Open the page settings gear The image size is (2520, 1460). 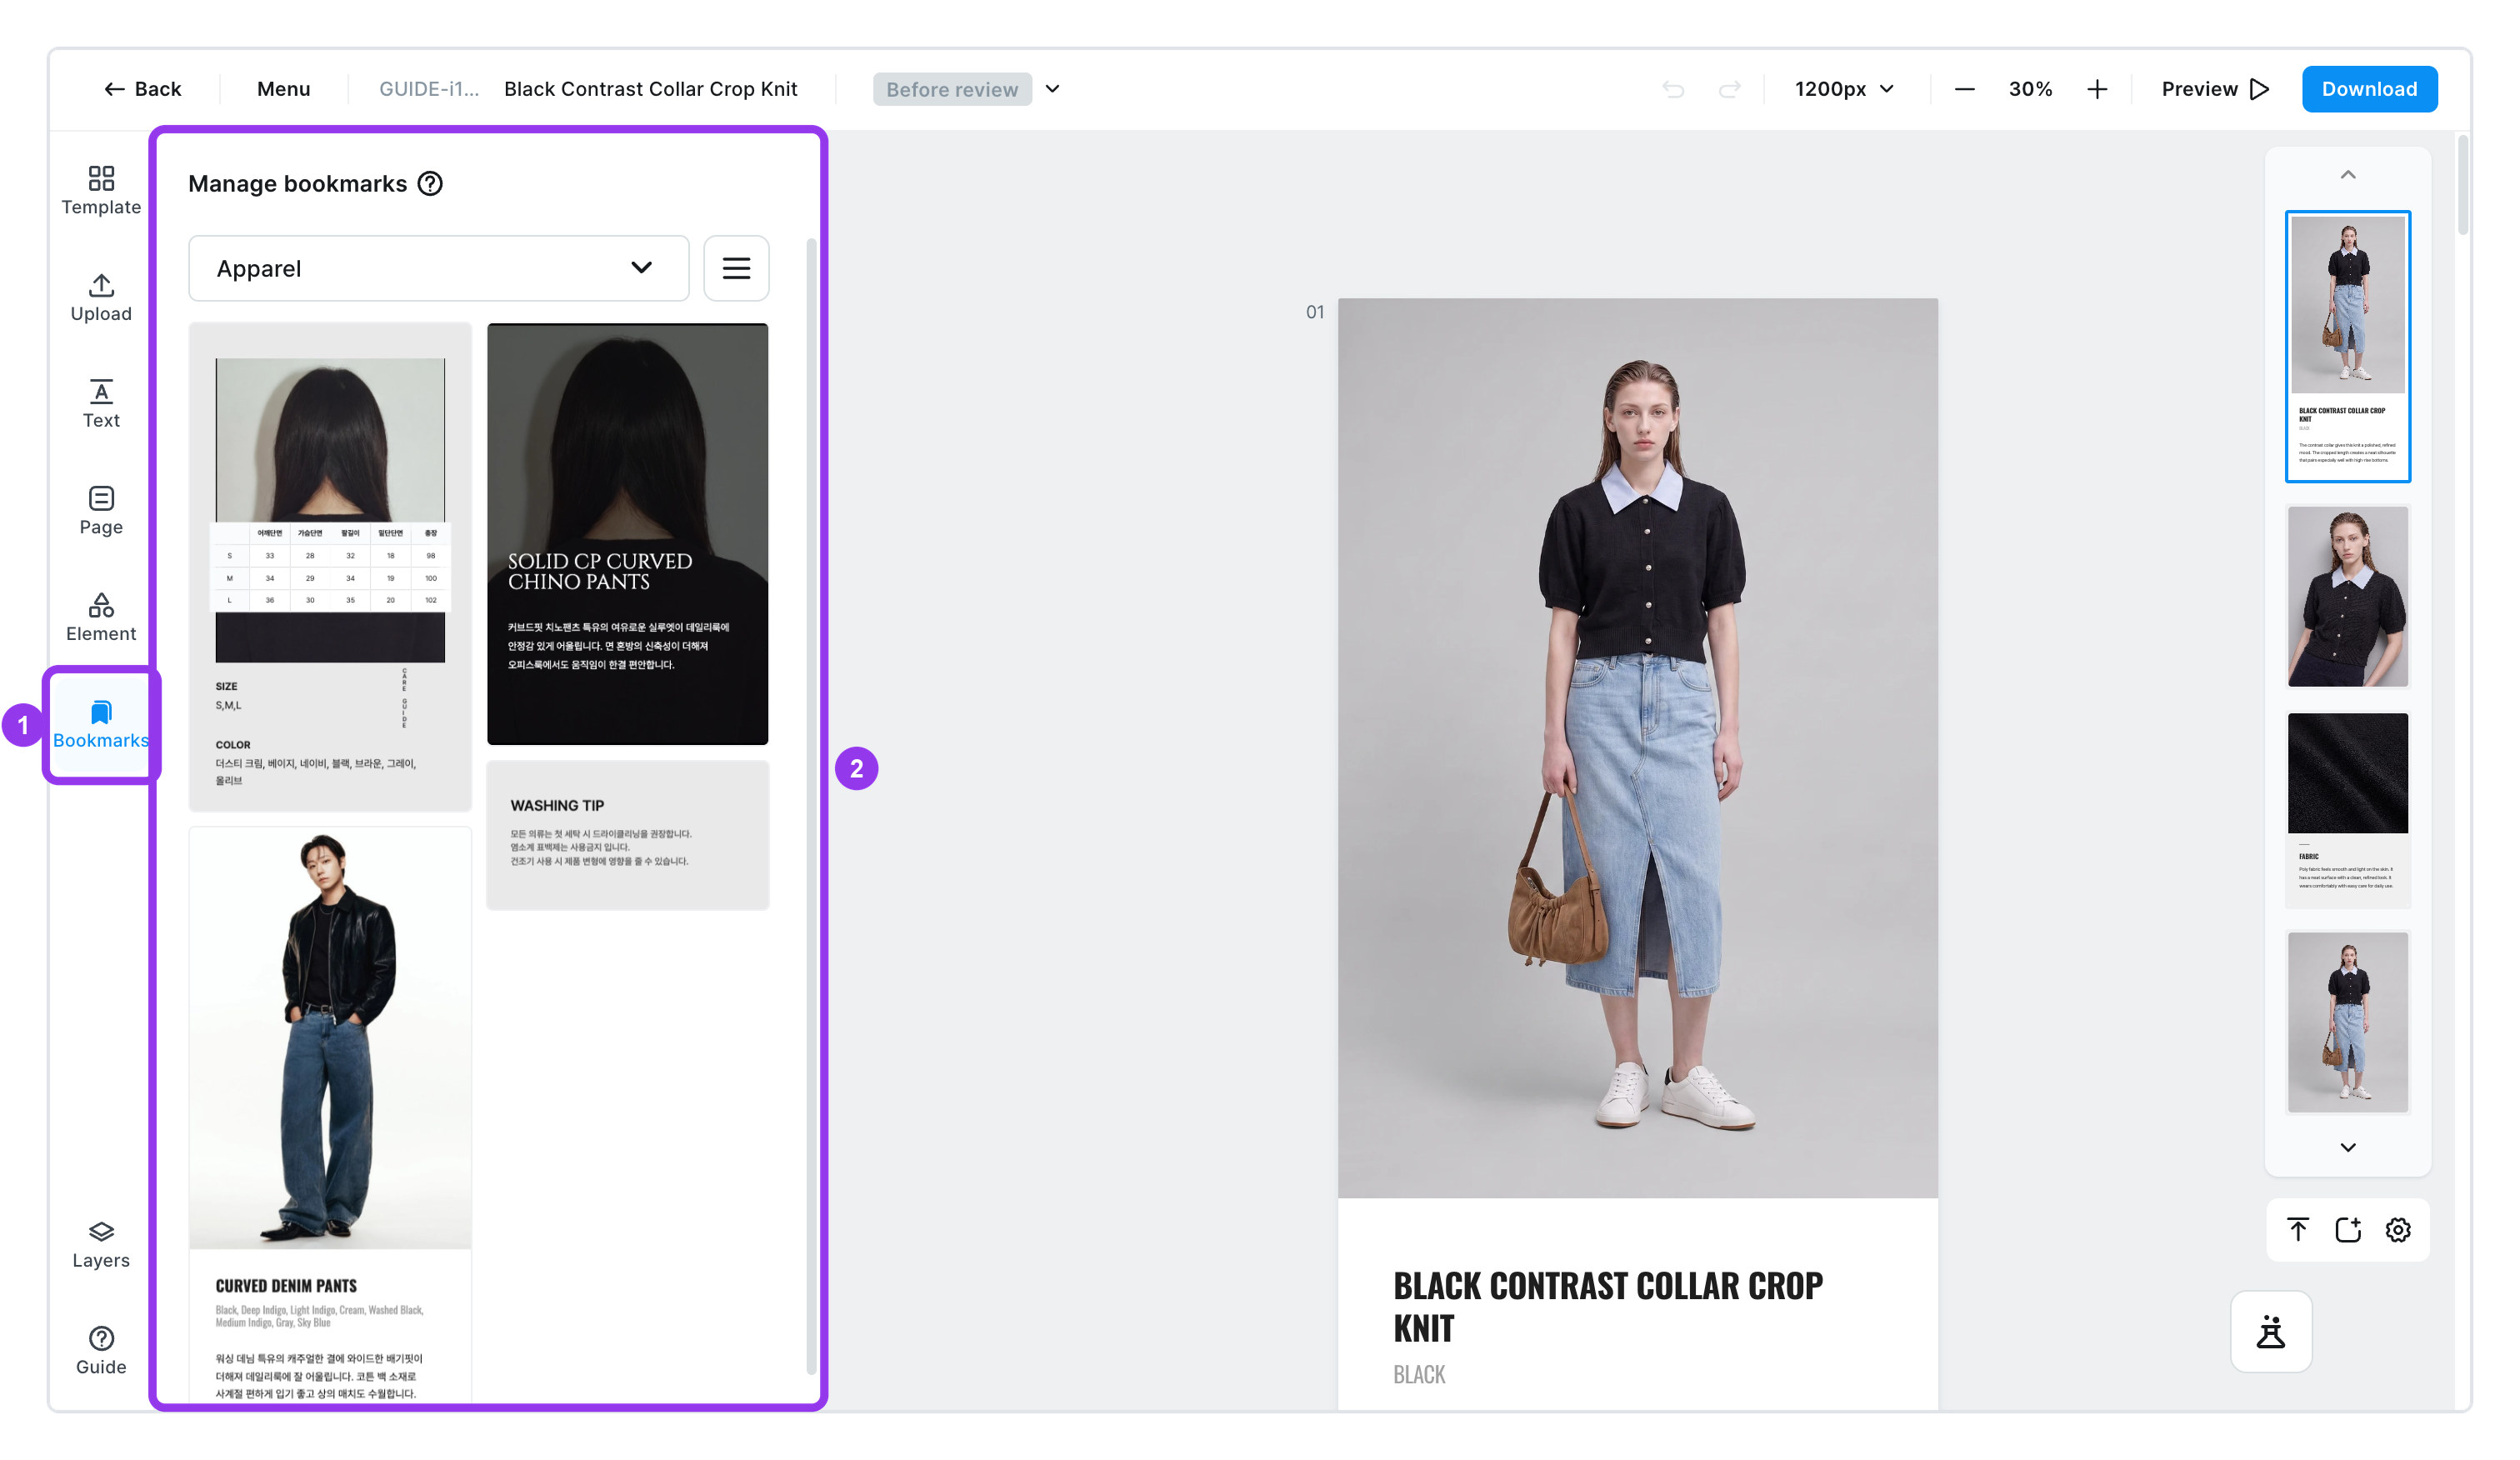2398,1229
